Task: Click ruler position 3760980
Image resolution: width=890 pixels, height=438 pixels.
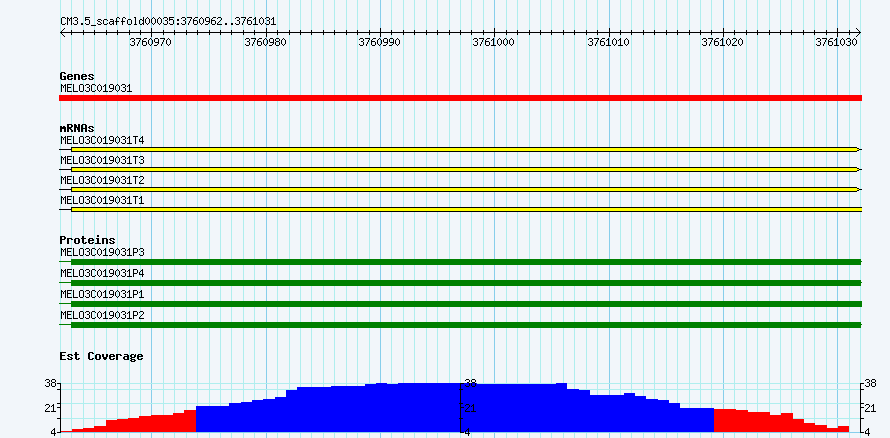Action: tap(264, 42)
